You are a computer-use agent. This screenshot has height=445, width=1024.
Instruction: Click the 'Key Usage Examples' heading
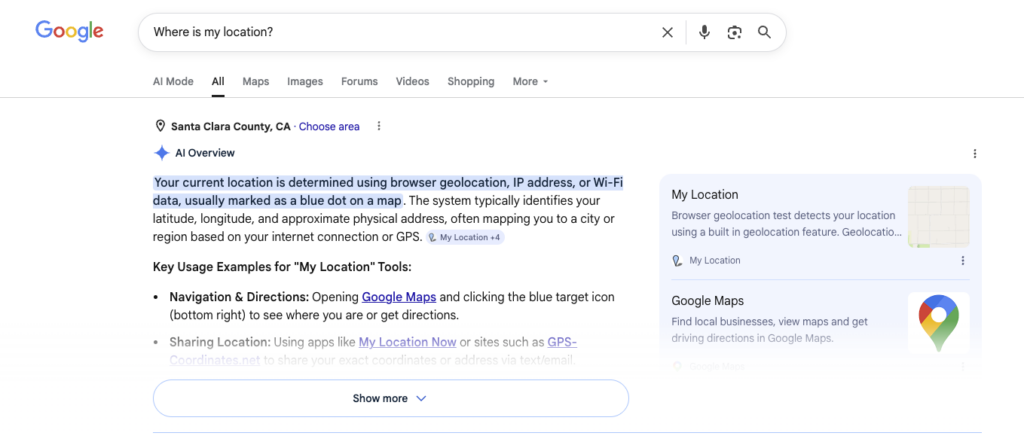tap(282, 267)
